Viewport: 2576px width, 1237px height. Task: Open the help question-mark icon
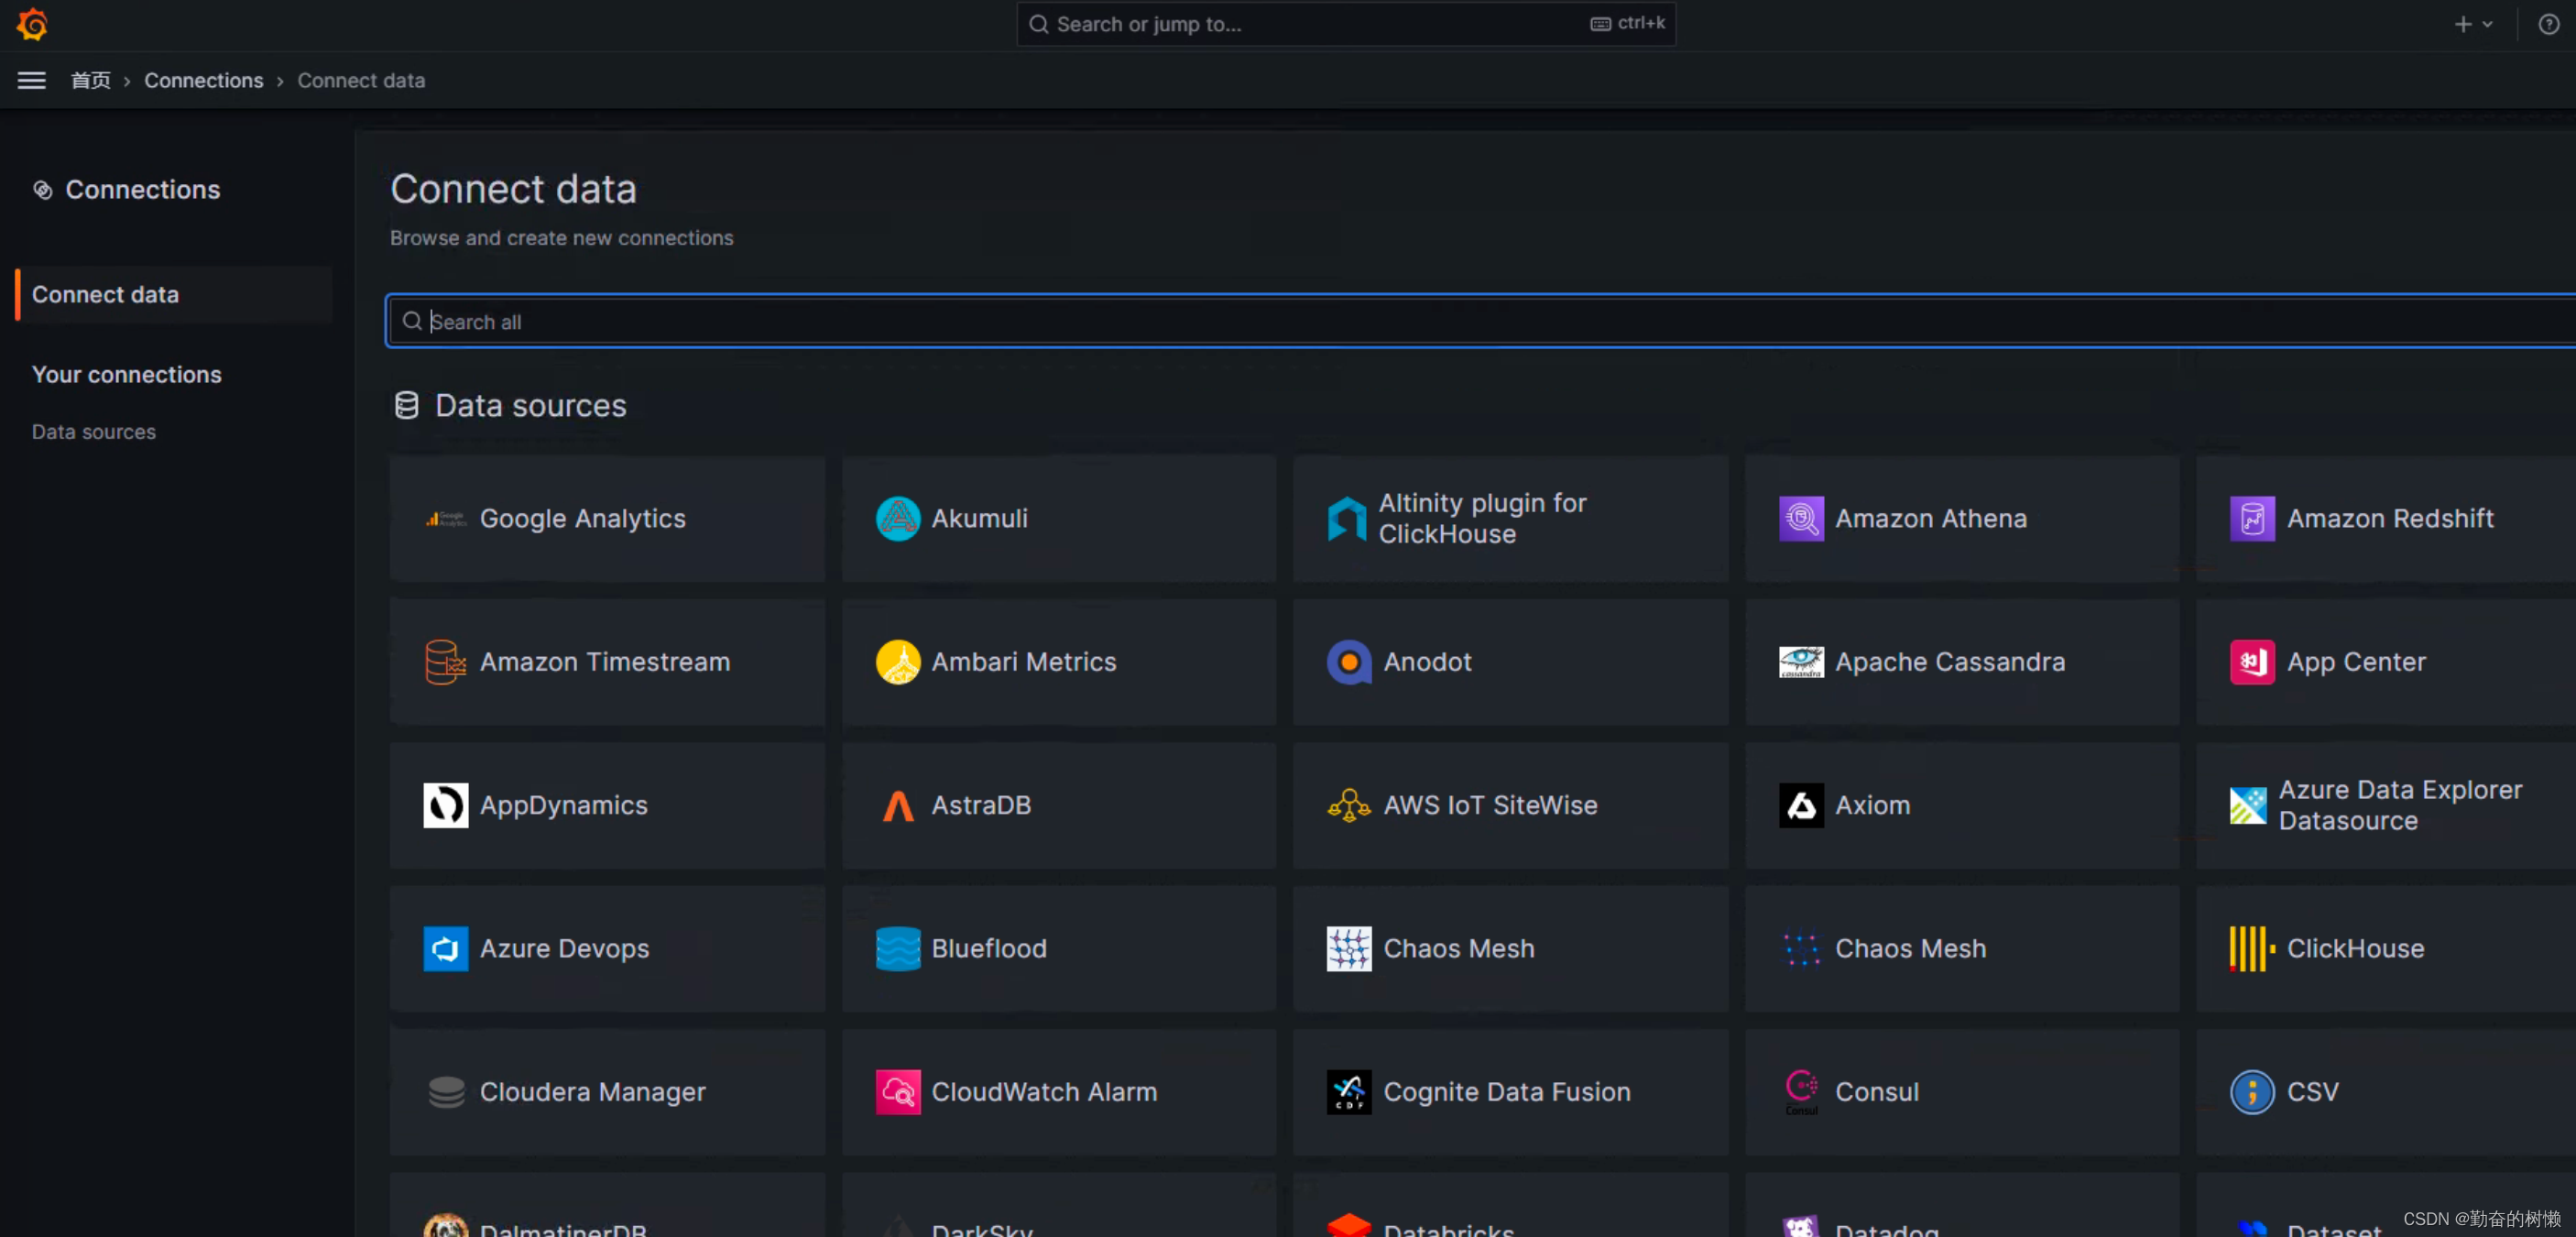tap(2548, 24)
